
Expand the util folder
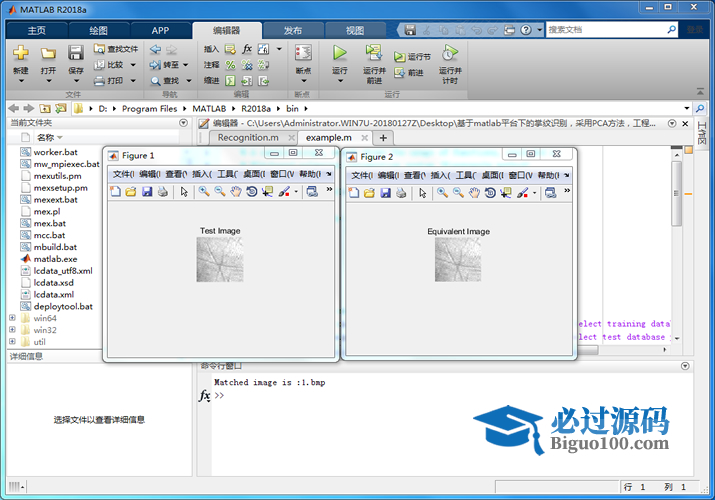click(12, 341)
